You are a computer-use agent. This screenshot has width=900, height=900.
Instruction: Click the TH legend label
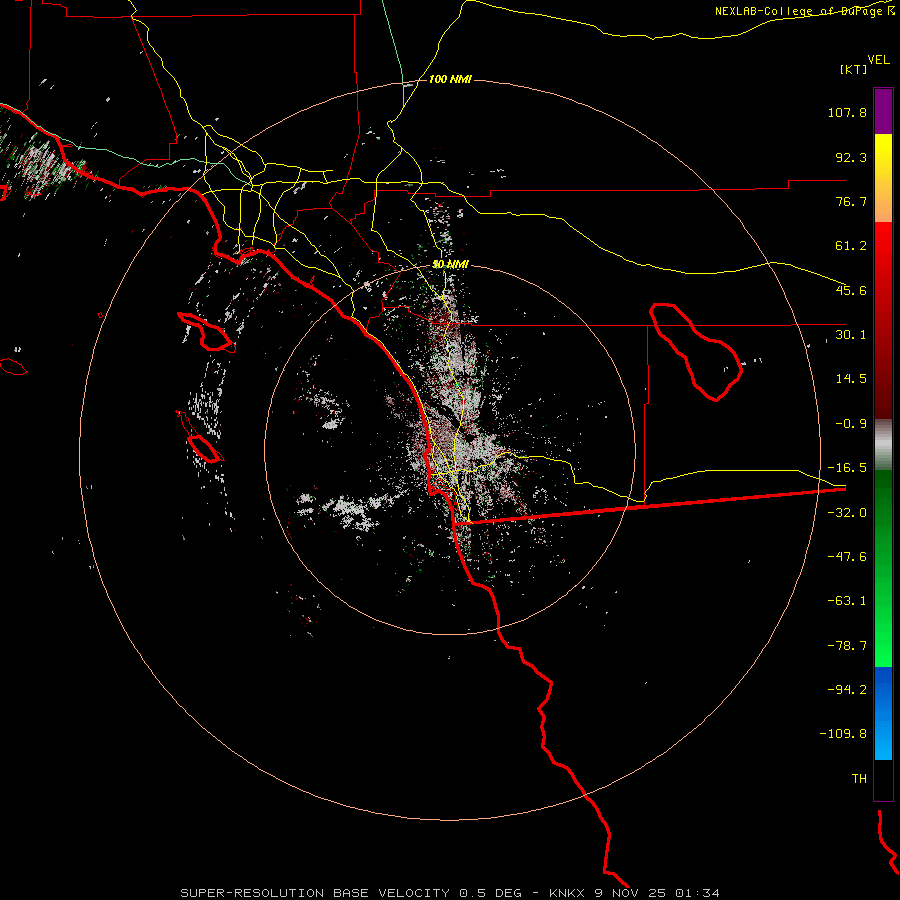tap(859, 779)
